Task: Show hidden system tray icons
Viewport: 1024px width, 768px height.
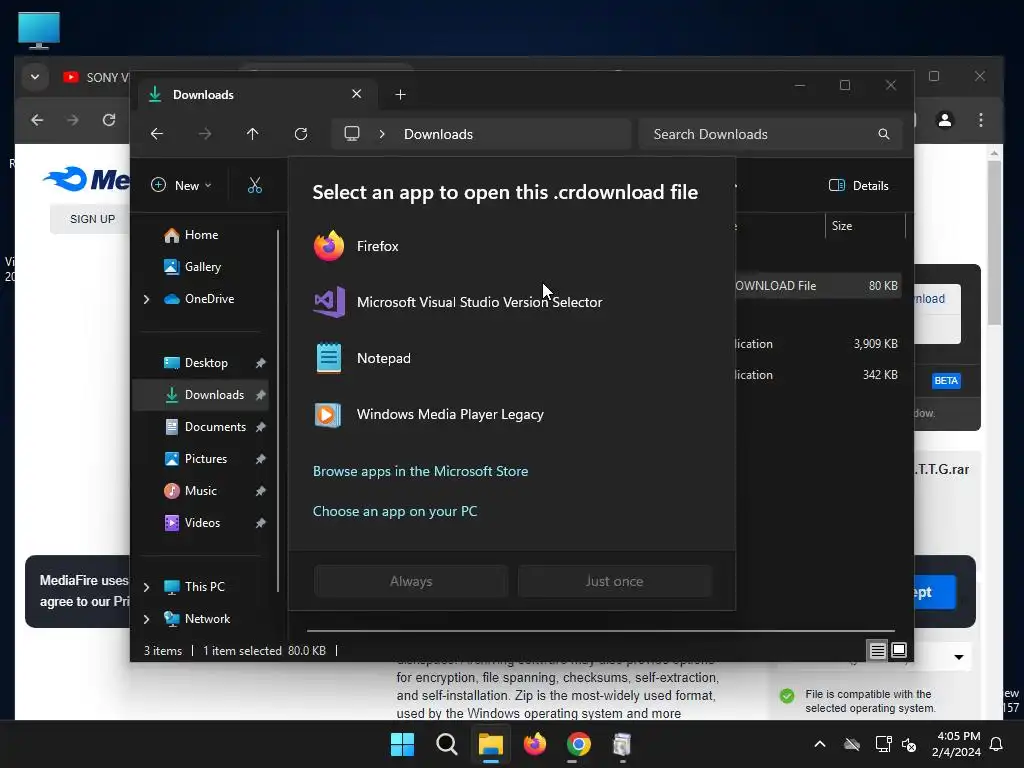Action: click(x=820, y=744)
